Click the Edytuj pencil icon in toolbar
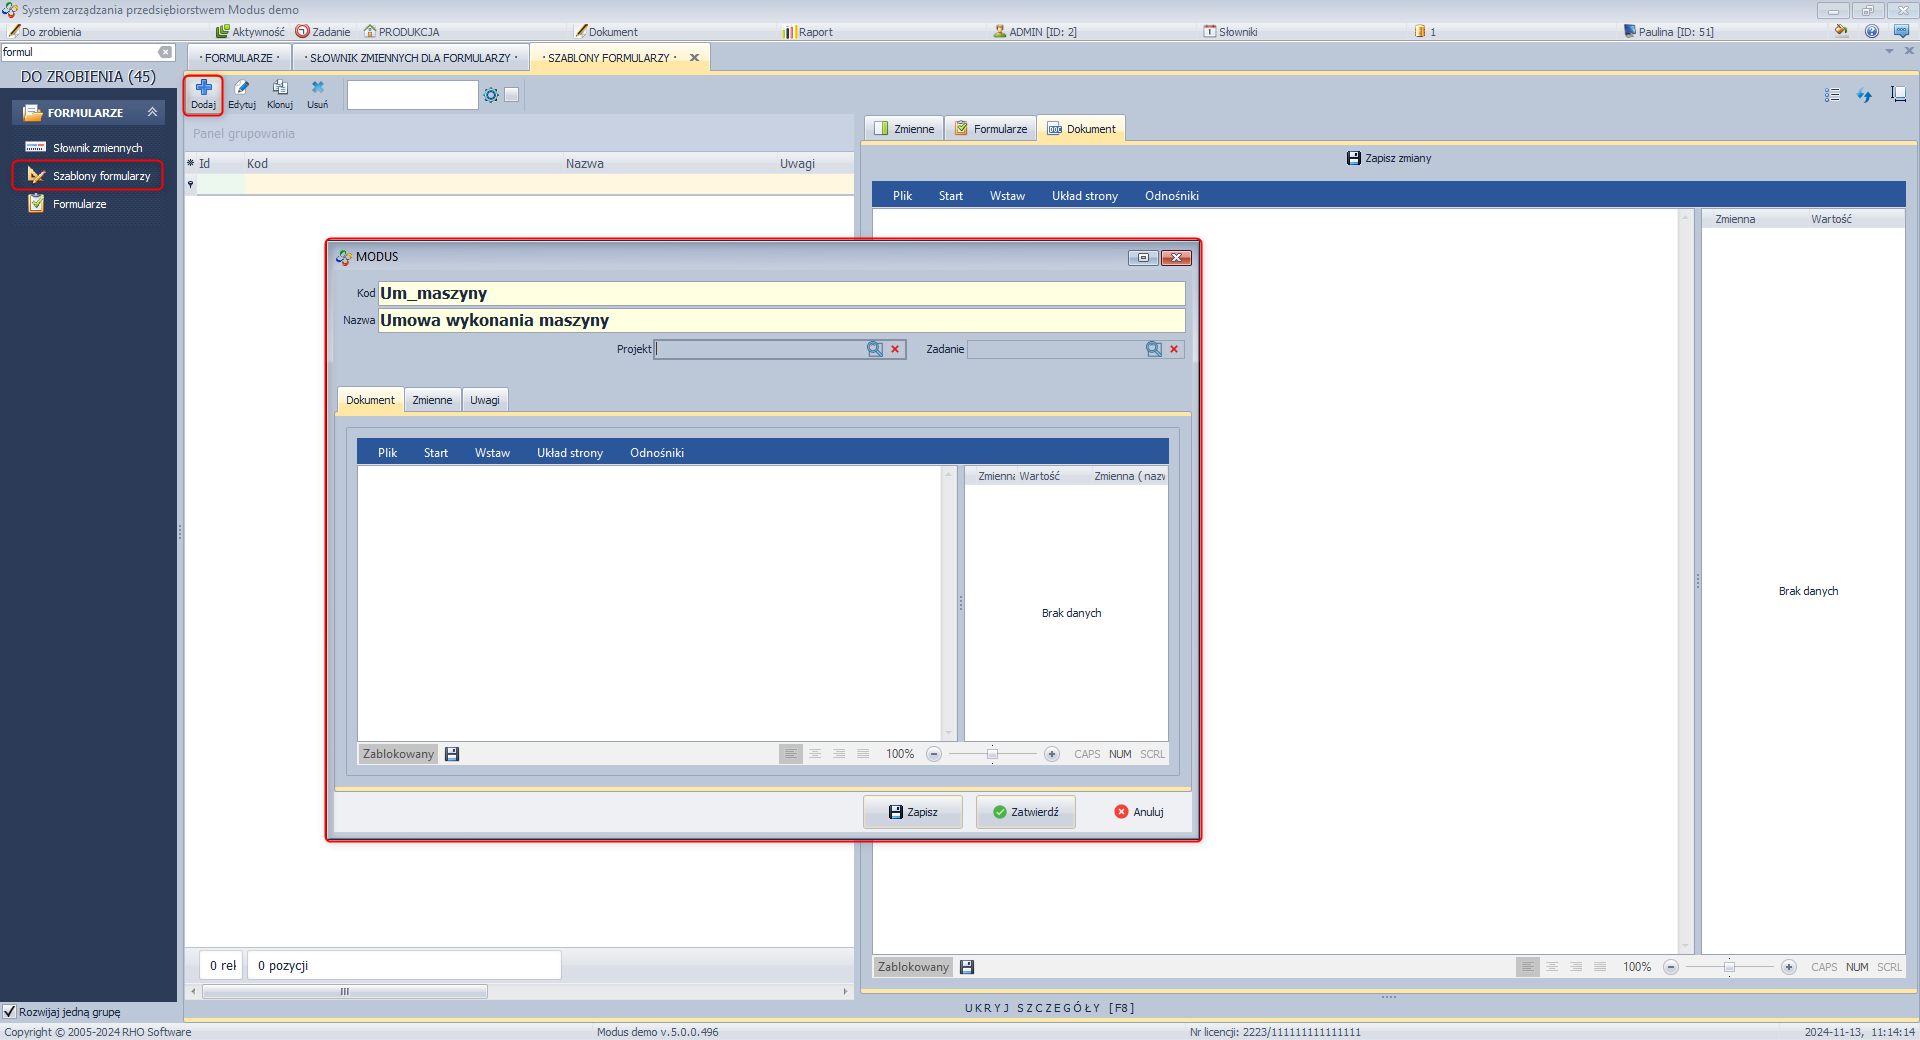Image resolution: width=1920 pixels, height=1040 pixels. point(241,88)
